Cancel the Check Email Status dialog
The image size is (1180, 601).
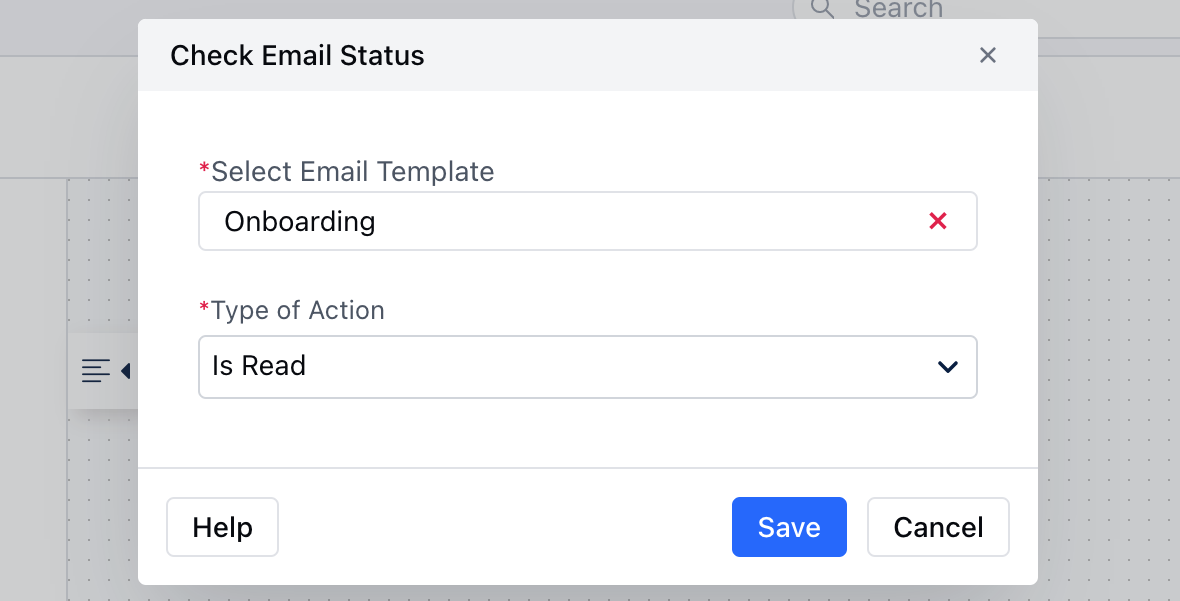tap(938, 527)
